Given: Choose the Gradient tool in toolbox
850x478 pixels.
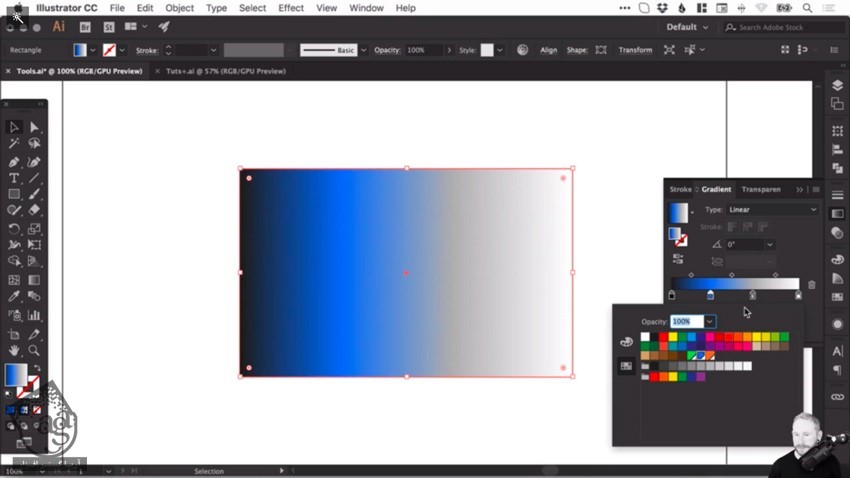Looking at the screenshot, I should click(34, 280).
